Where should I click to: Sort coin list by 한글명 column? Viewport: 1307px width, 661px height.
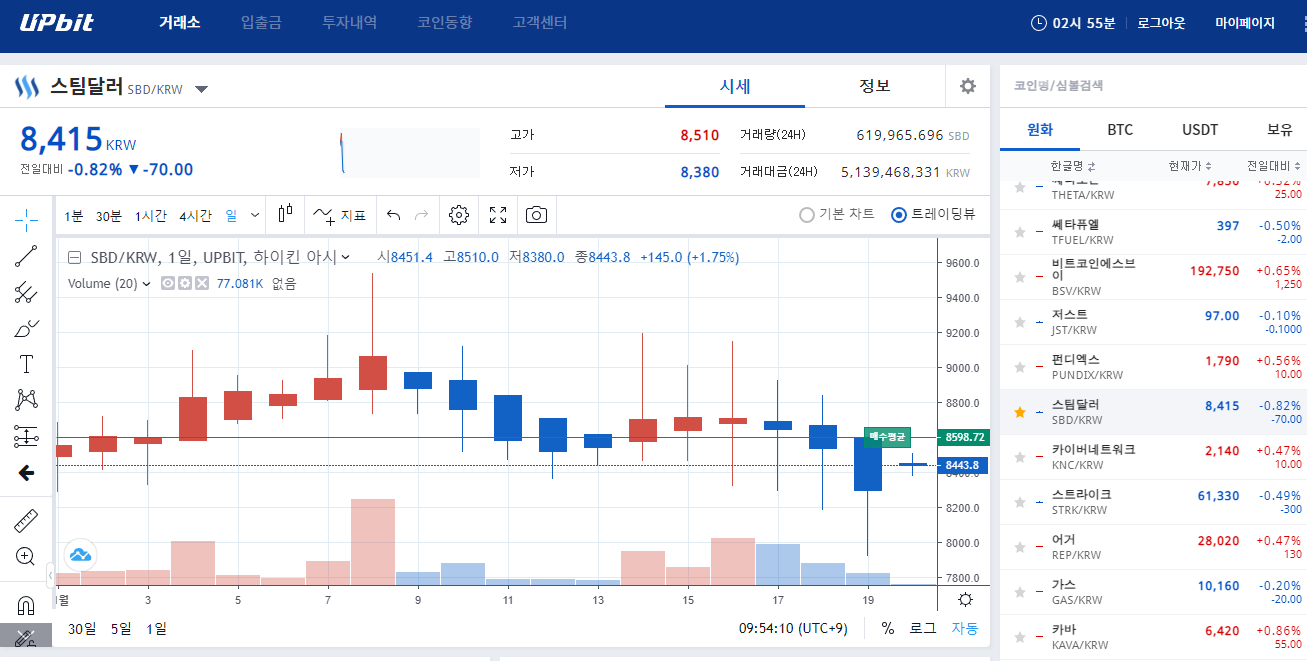pyautogui.click(x=1073, y=166)
